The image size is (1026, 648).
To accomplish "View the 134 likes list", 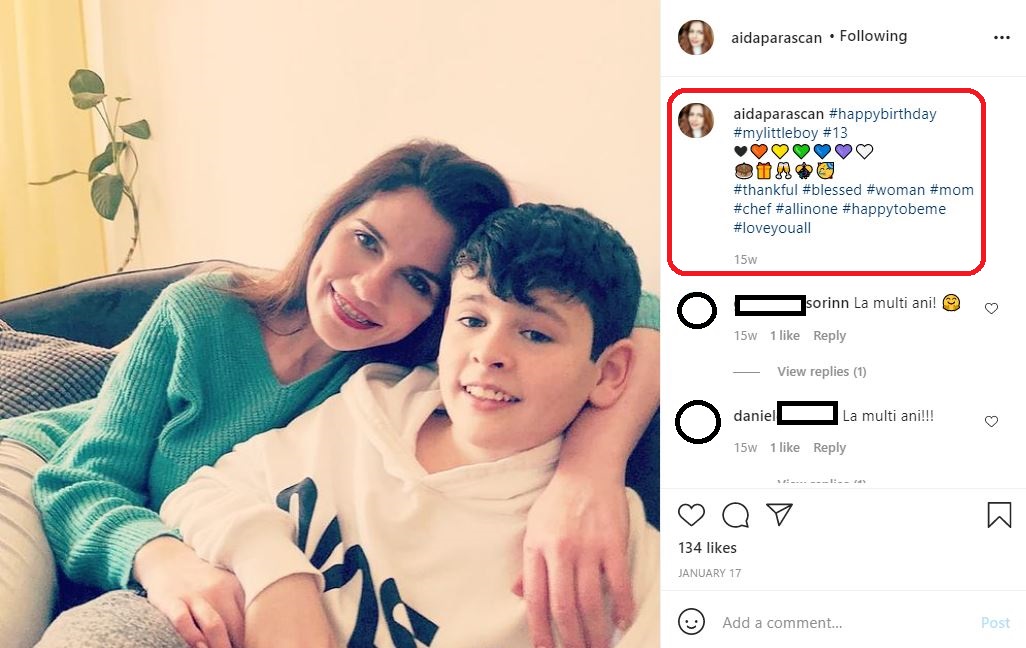I will click(707, 548).
